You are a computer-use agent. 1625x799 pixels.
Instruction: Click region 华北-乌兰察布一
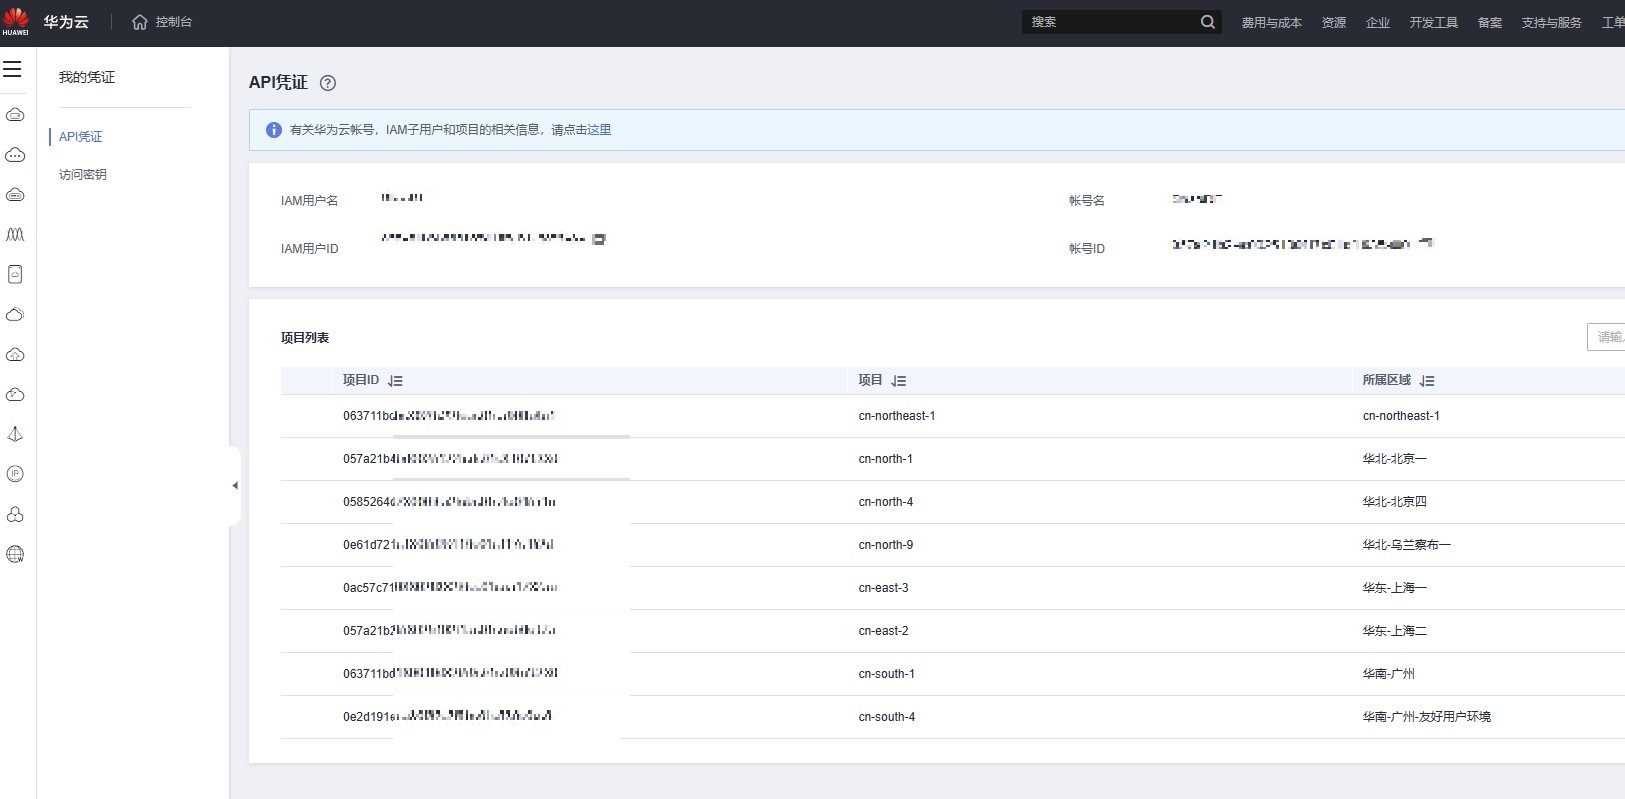(1407, 545)
